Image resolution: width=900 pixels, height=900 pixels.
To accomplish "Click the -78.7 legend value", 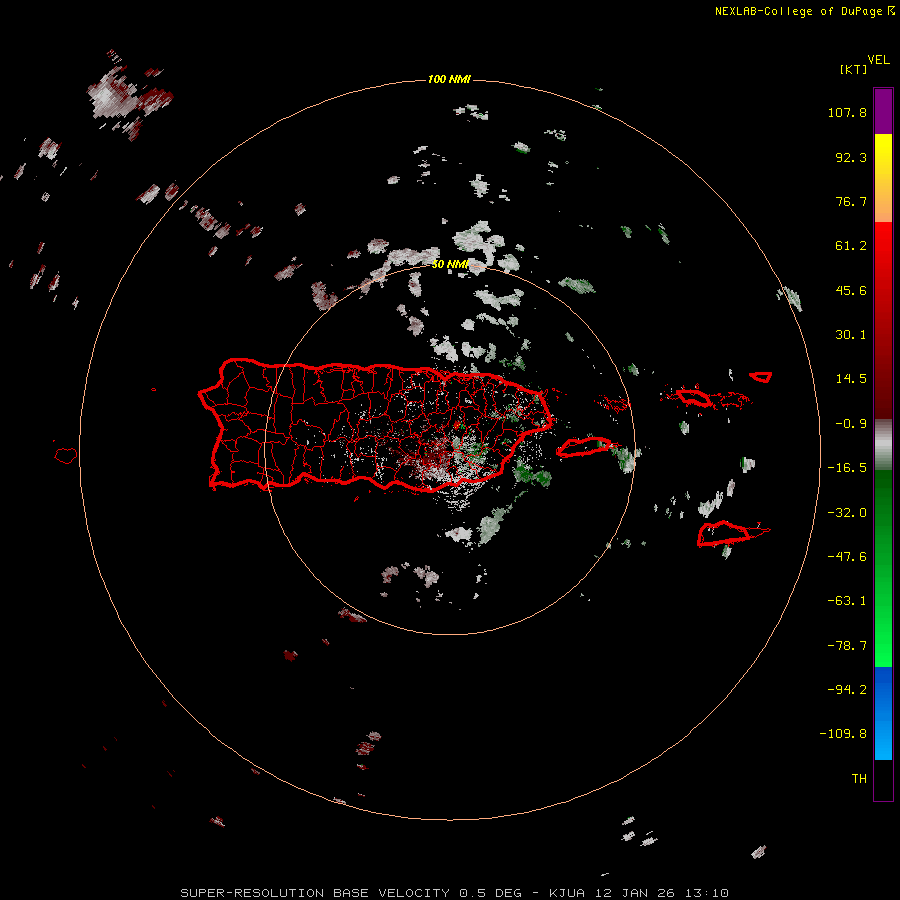I will 847,646.
